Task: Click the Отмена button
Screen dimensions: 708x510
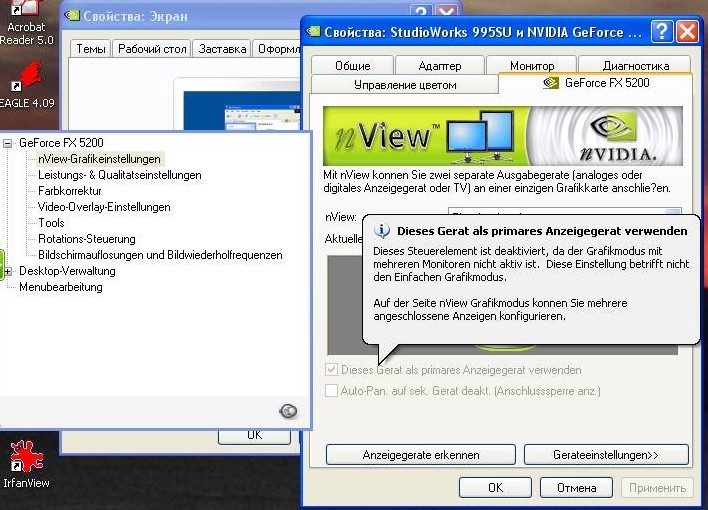Action: (576, 487)
